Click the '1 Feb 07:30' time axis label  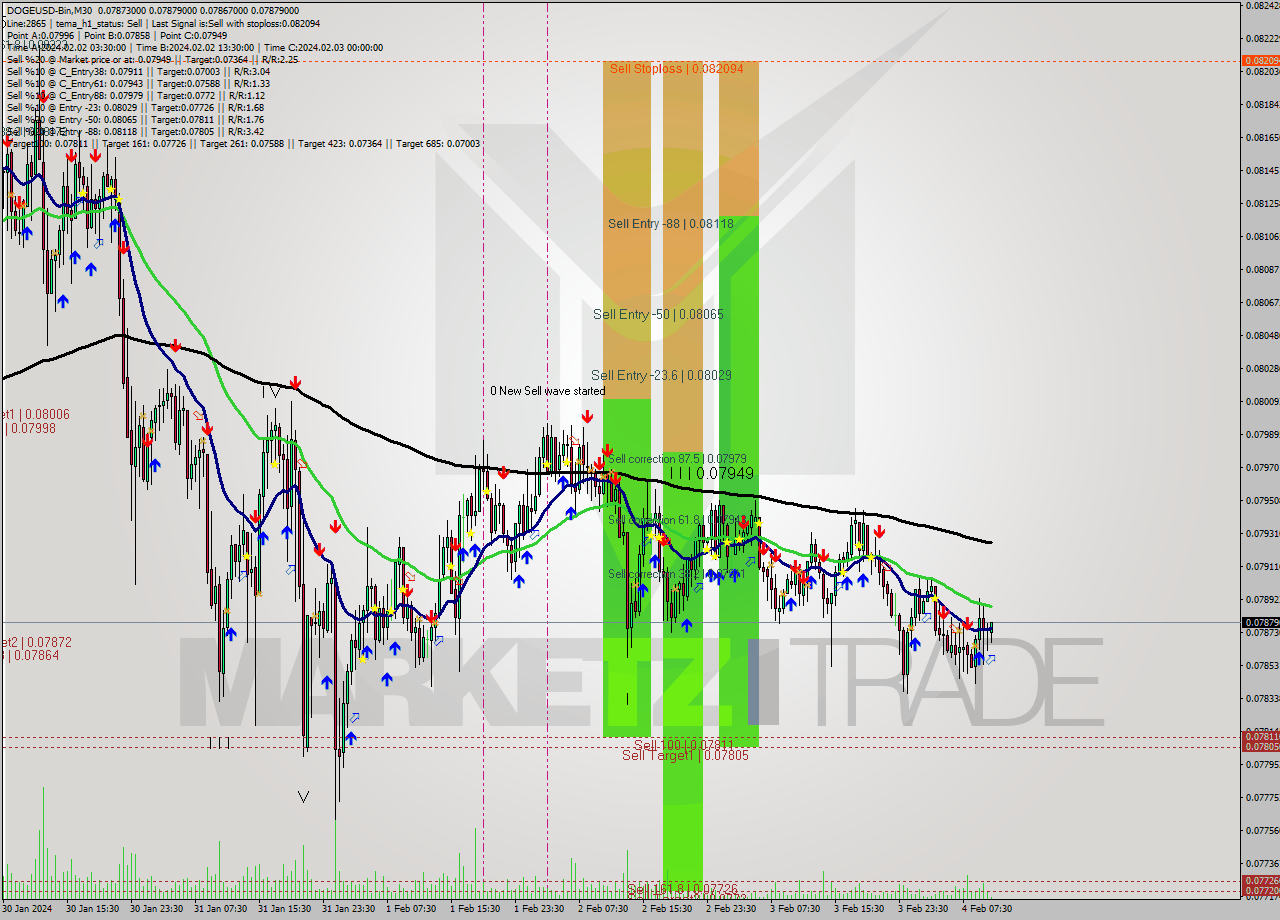411,909
